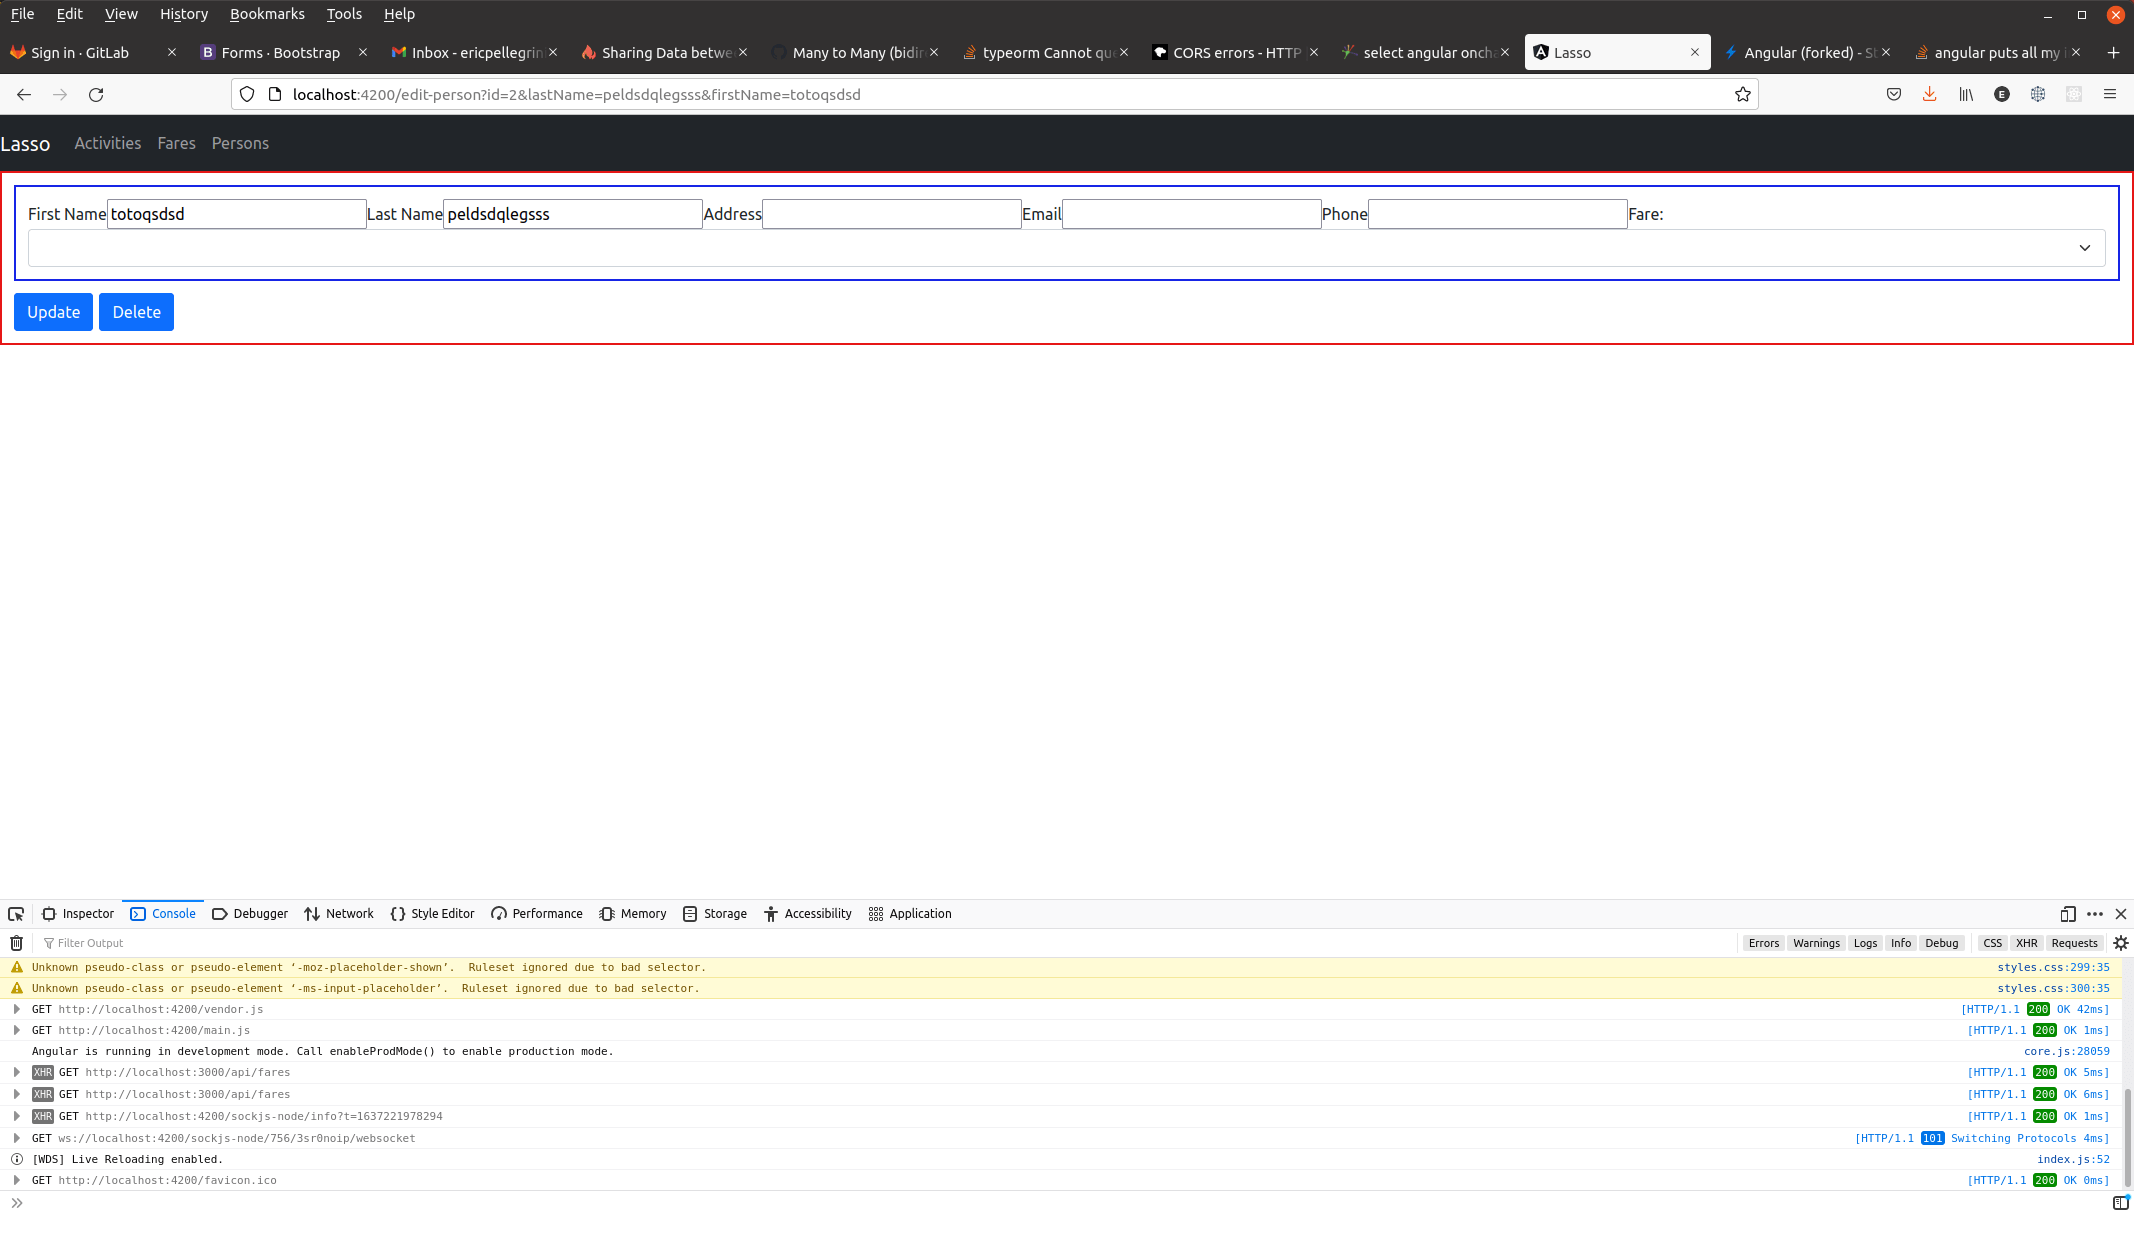2134x1235 pixels.
Task: Switch to the Network devtools tab
Action: click(x=339, y=914)
